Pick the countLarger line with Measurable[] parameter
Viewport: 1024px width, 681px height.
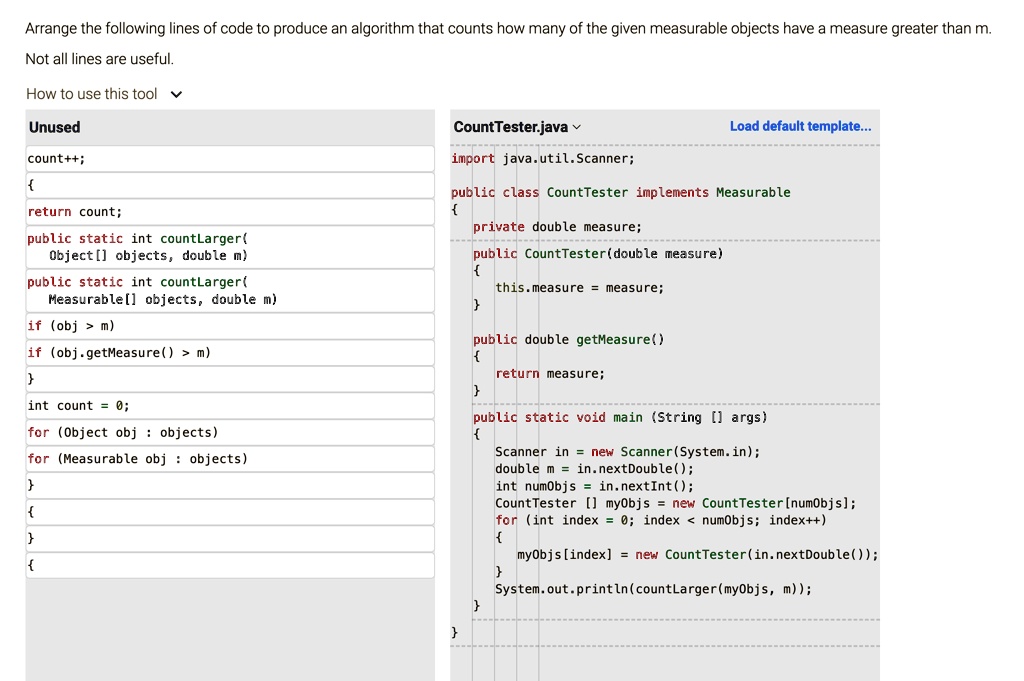[x=150, y=290]
